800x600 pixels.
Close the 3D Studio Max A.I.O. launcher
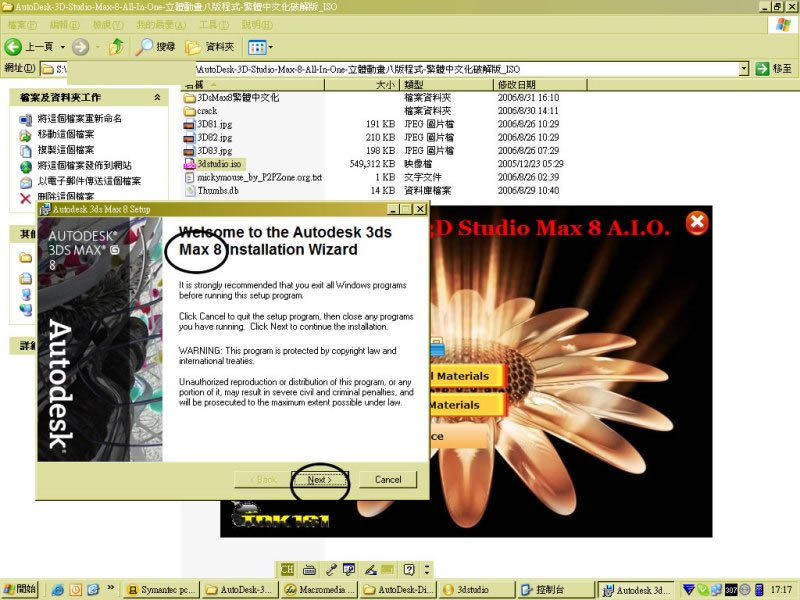696,223
